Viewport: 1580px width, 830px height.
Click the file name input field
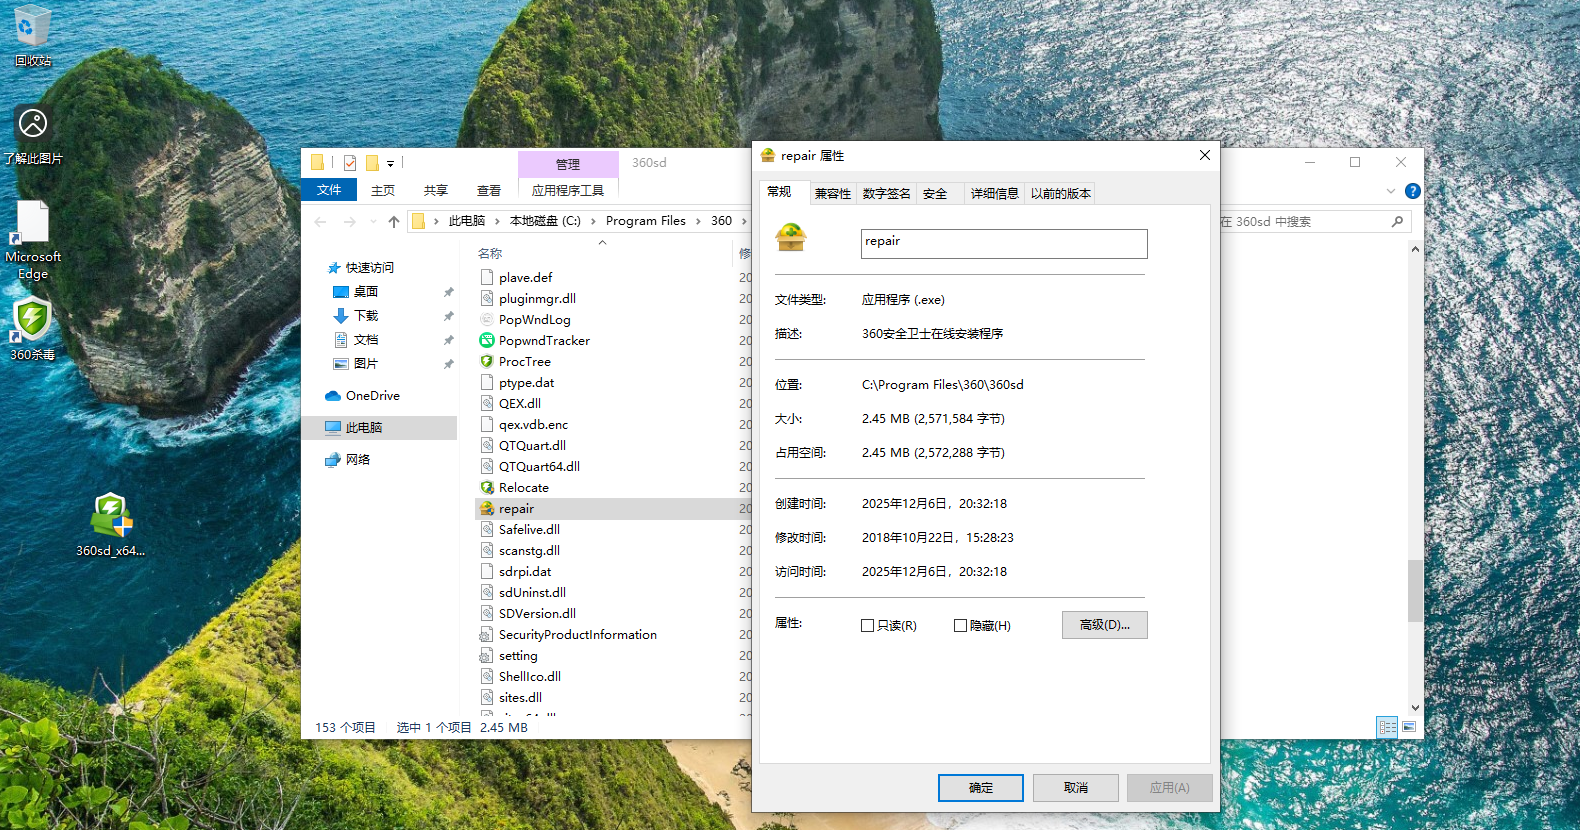pos(1004,243)
